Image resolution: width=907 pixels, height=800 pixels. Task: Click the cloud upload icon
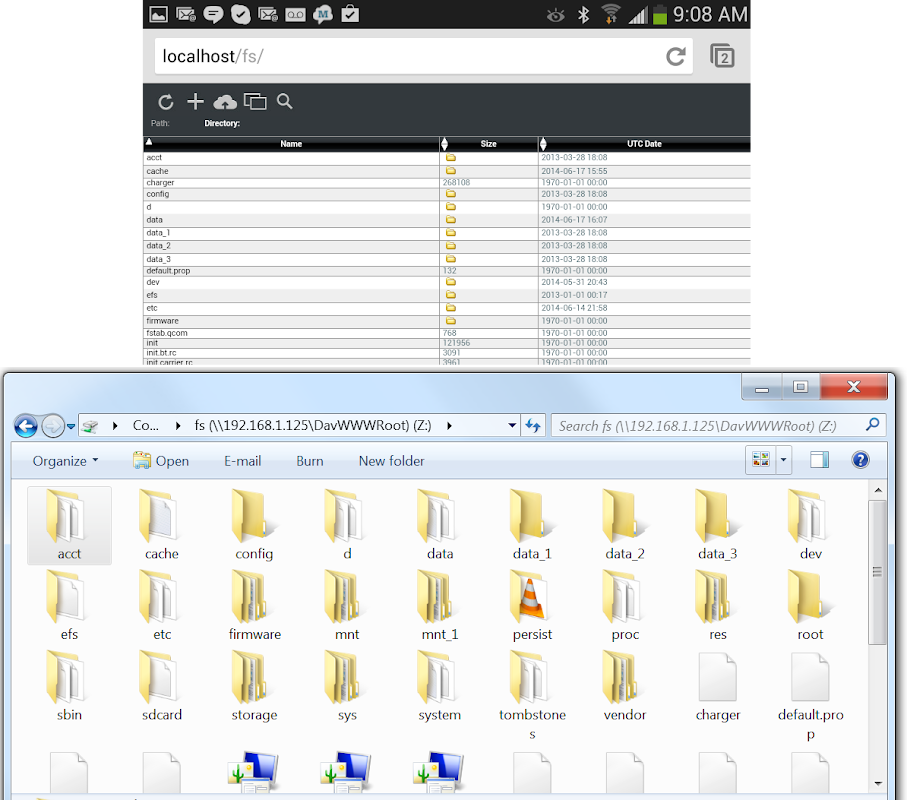pos(225,102)
